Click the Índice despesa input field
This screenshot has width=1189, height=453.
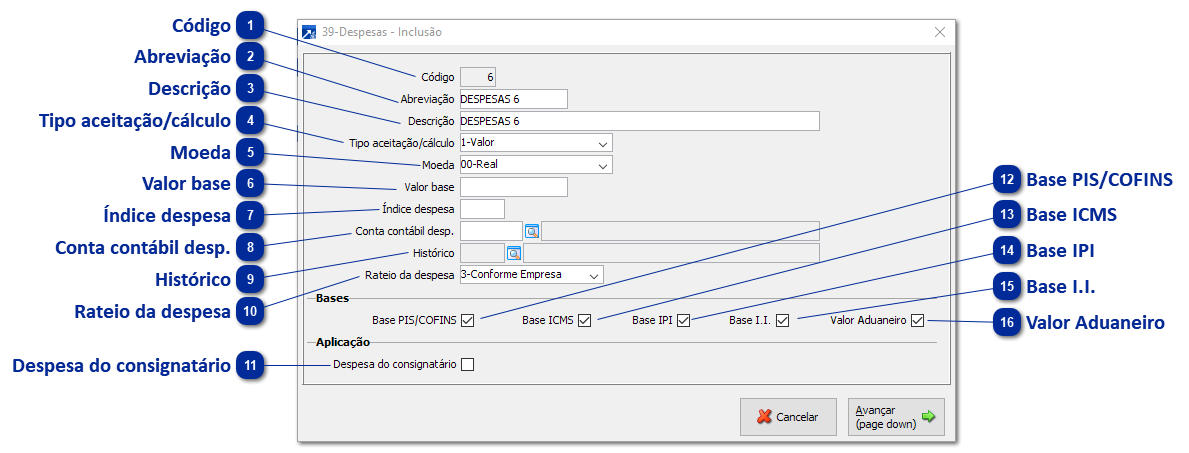tap(482, 209)
